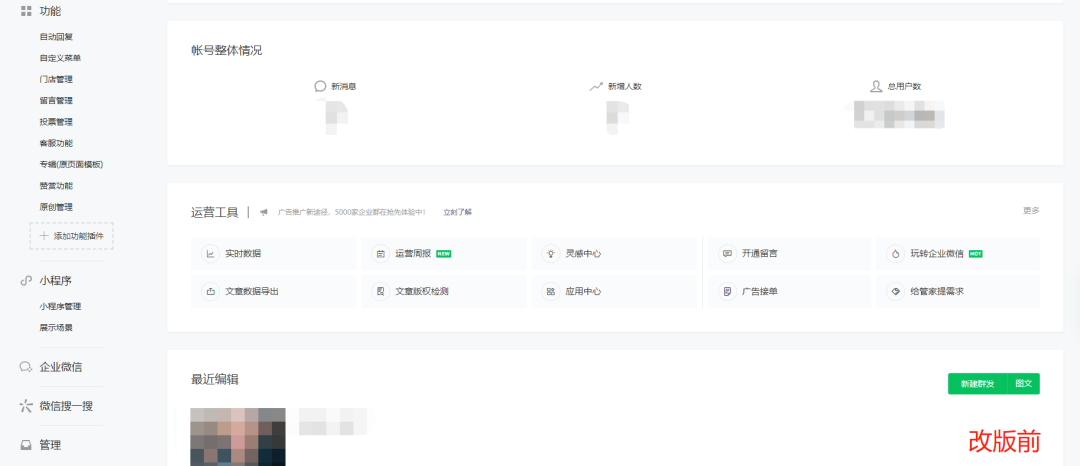Click the 实时数据 chart icon

pos(210,253)
